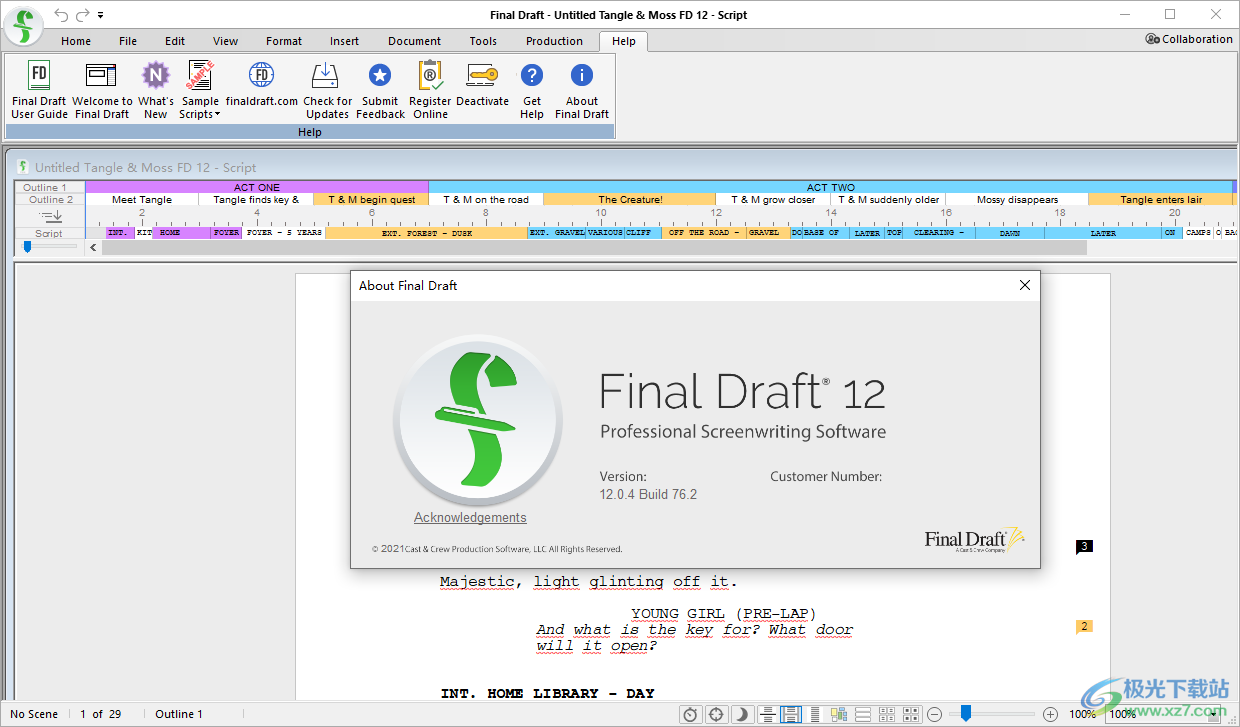Screen dimensions: 1240x727
Task: Open About Final Draft from ribbon
Action: [582, 90]
